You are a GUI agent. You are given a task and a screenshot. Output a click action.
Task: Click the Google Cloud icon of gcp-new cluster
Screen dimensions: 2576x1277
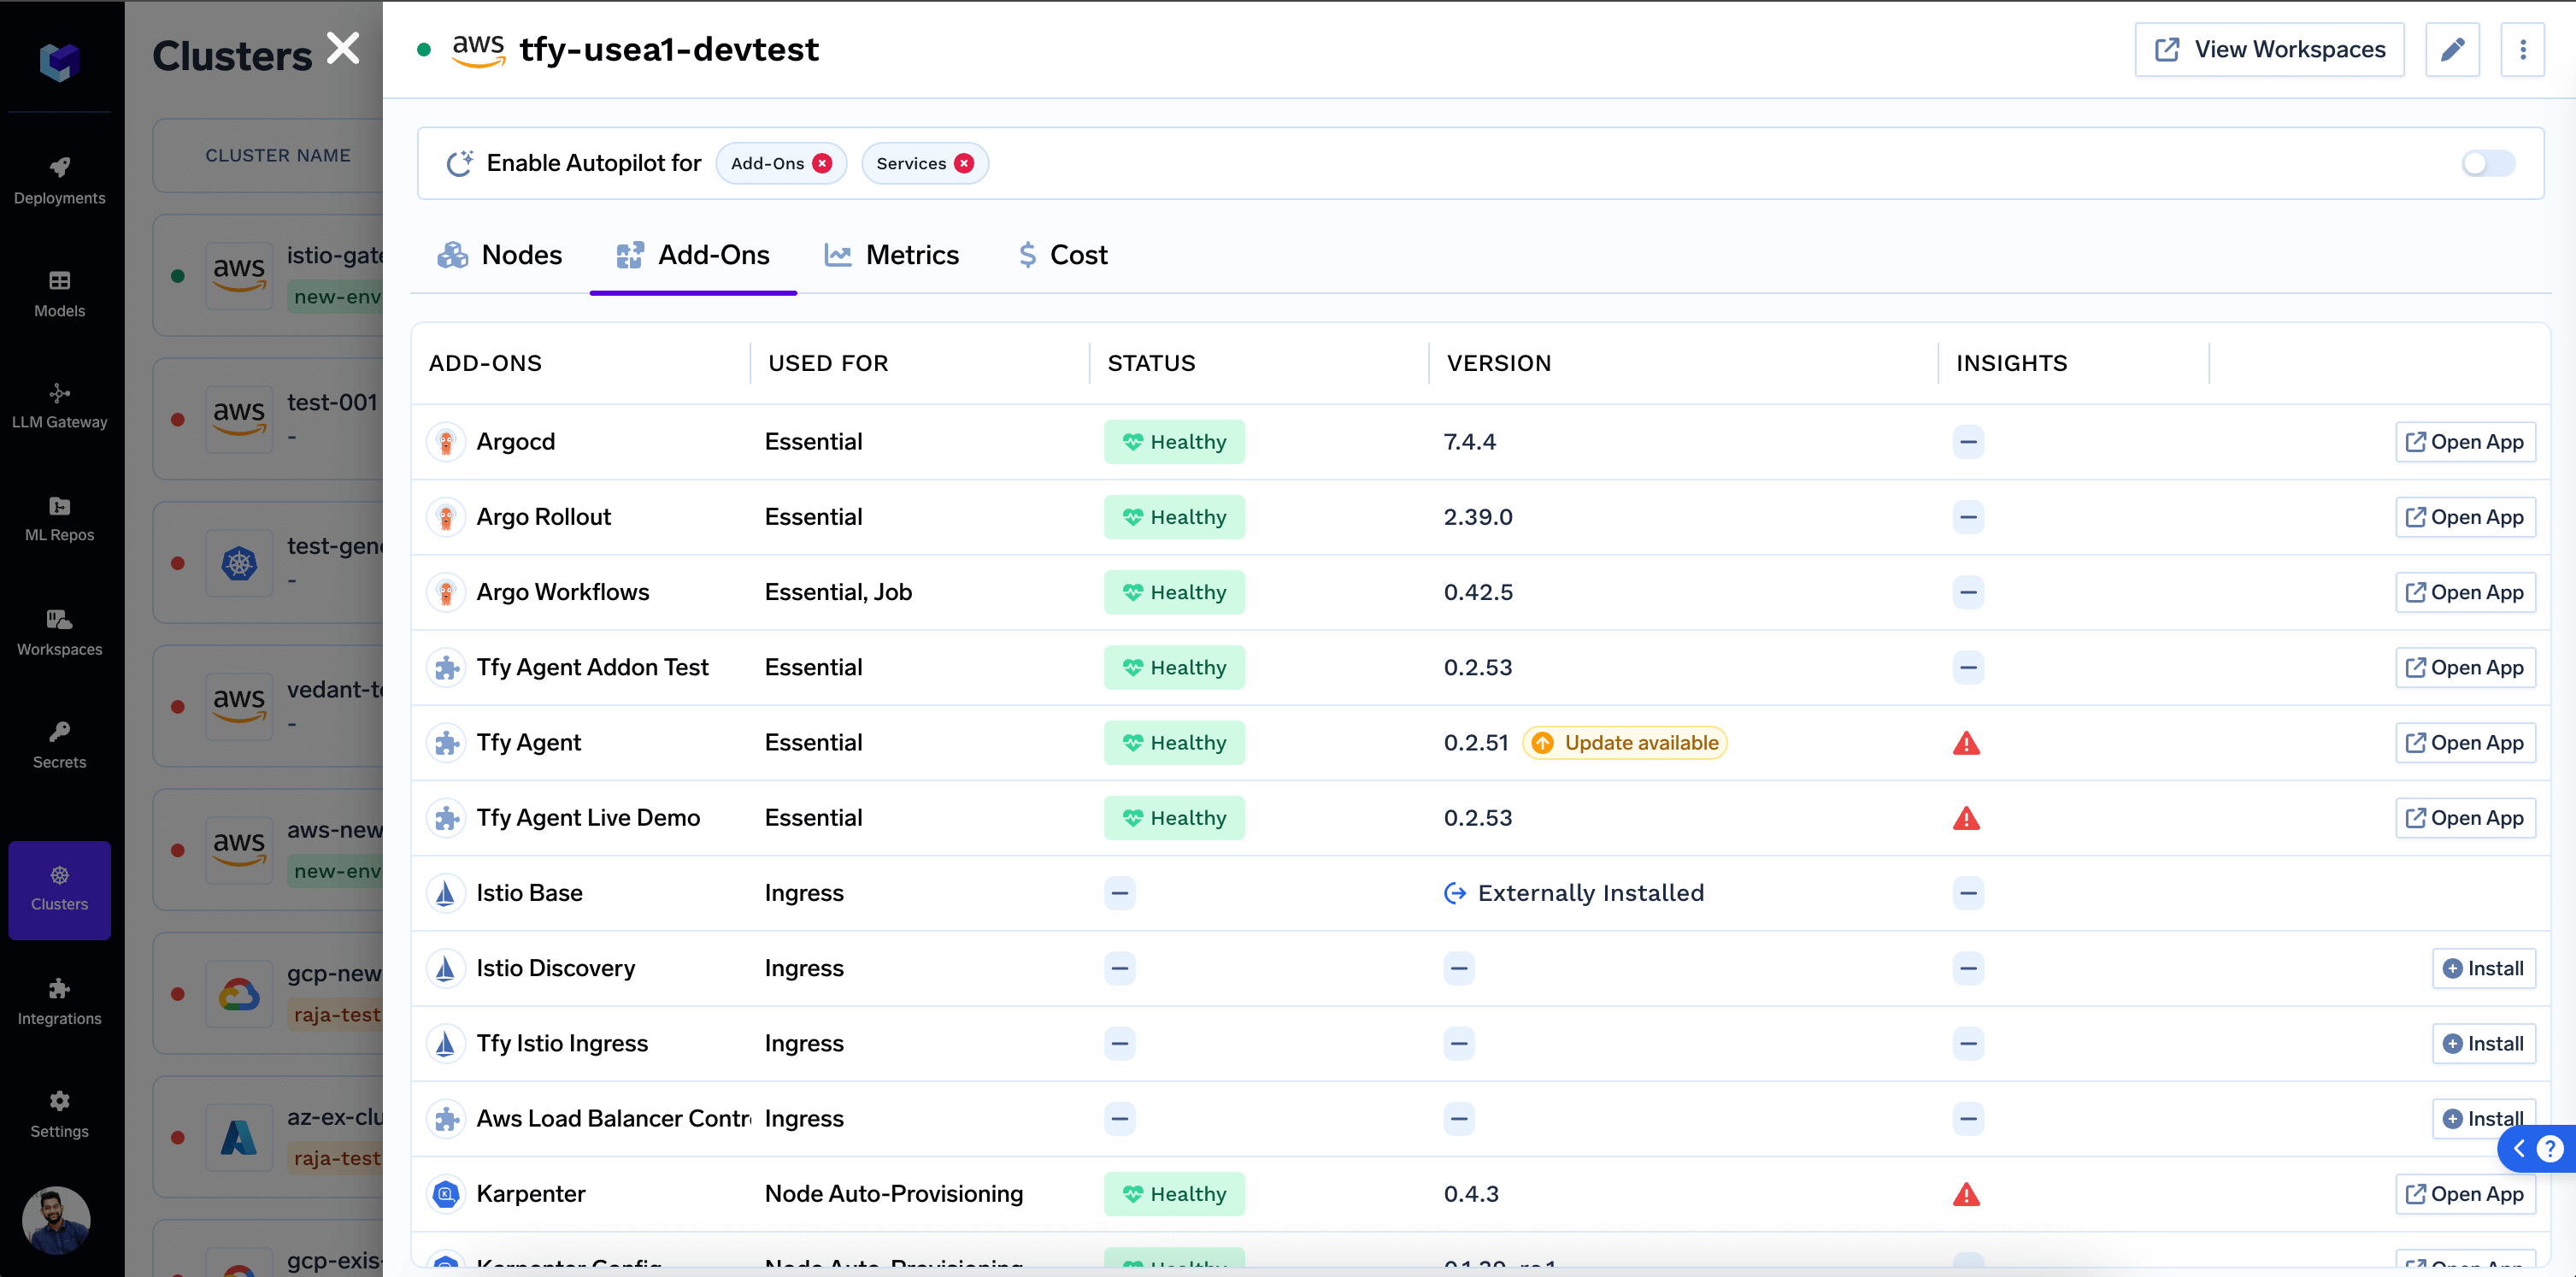pyautogui.click(x=239, y=994)
